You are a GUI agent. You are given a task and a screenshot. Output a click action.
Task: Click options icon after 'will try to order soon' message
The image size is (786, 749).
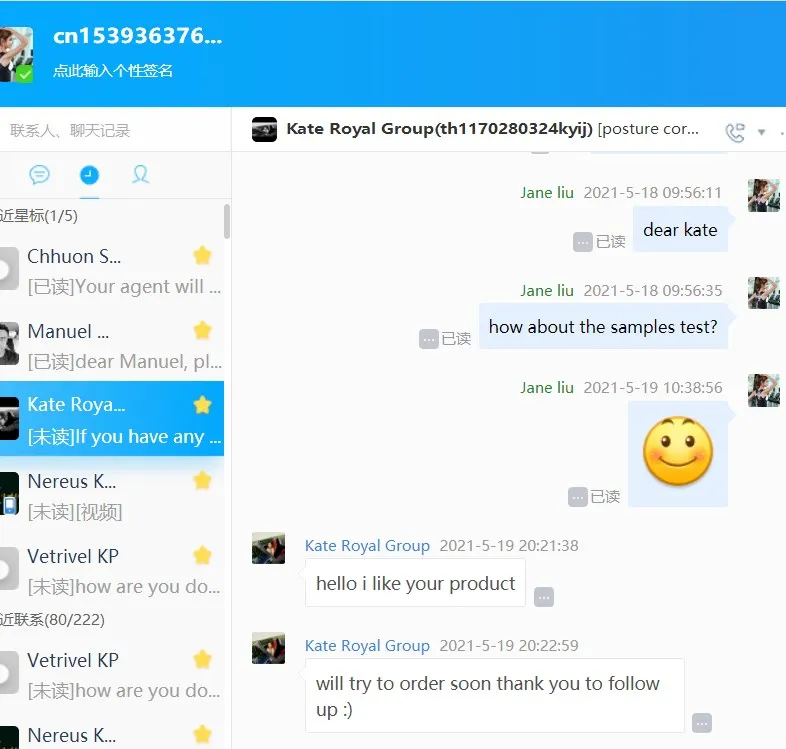point(702,723)
